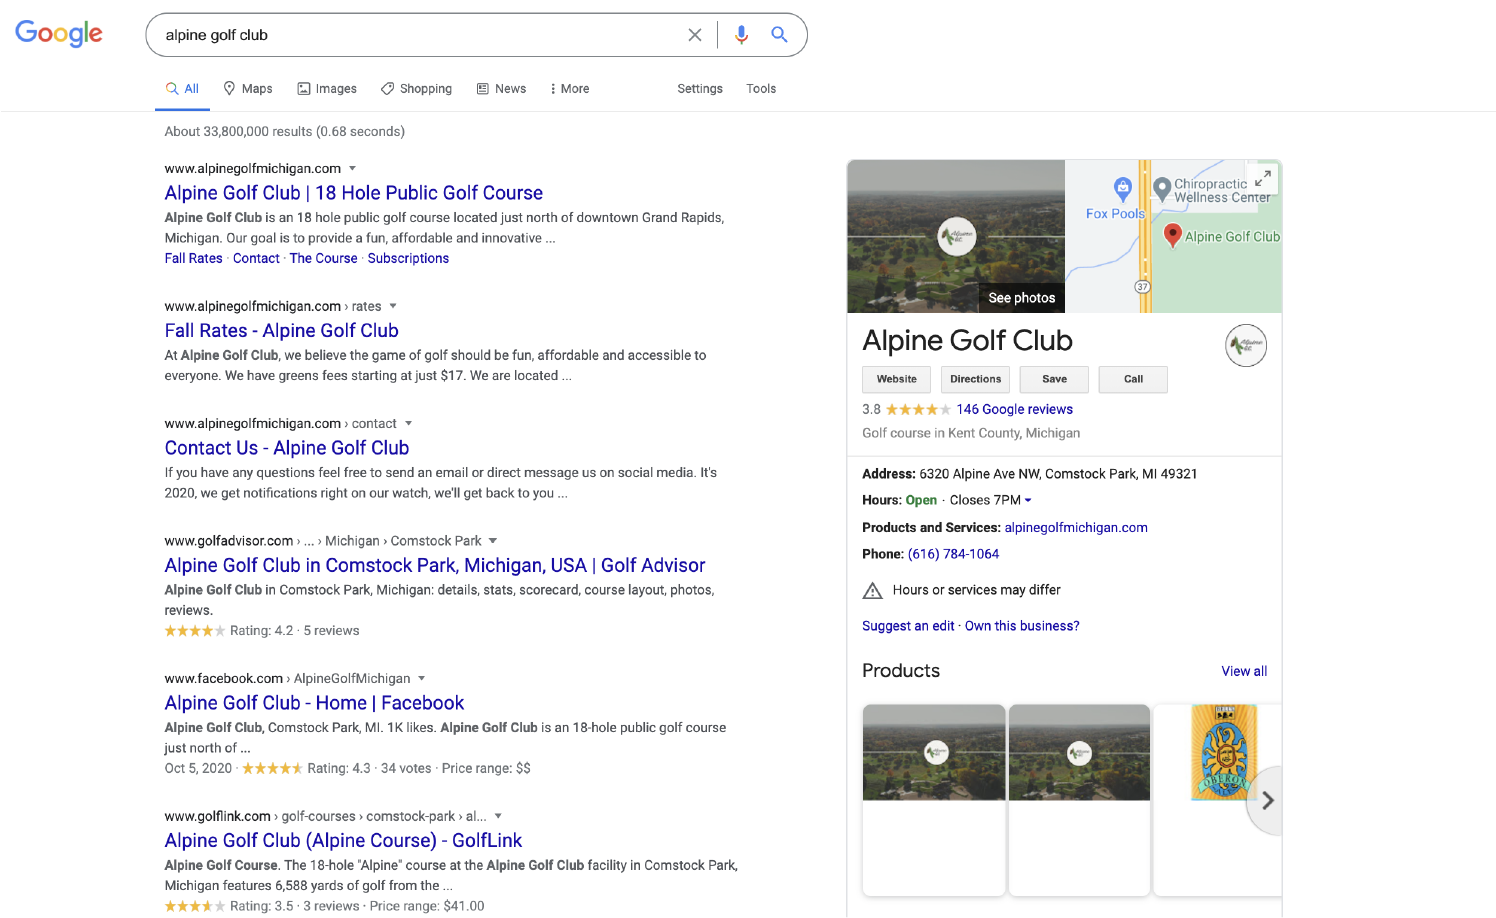Click the phone number (616) 784-1064
1496x918 pixels.
(x=953, y=554)
